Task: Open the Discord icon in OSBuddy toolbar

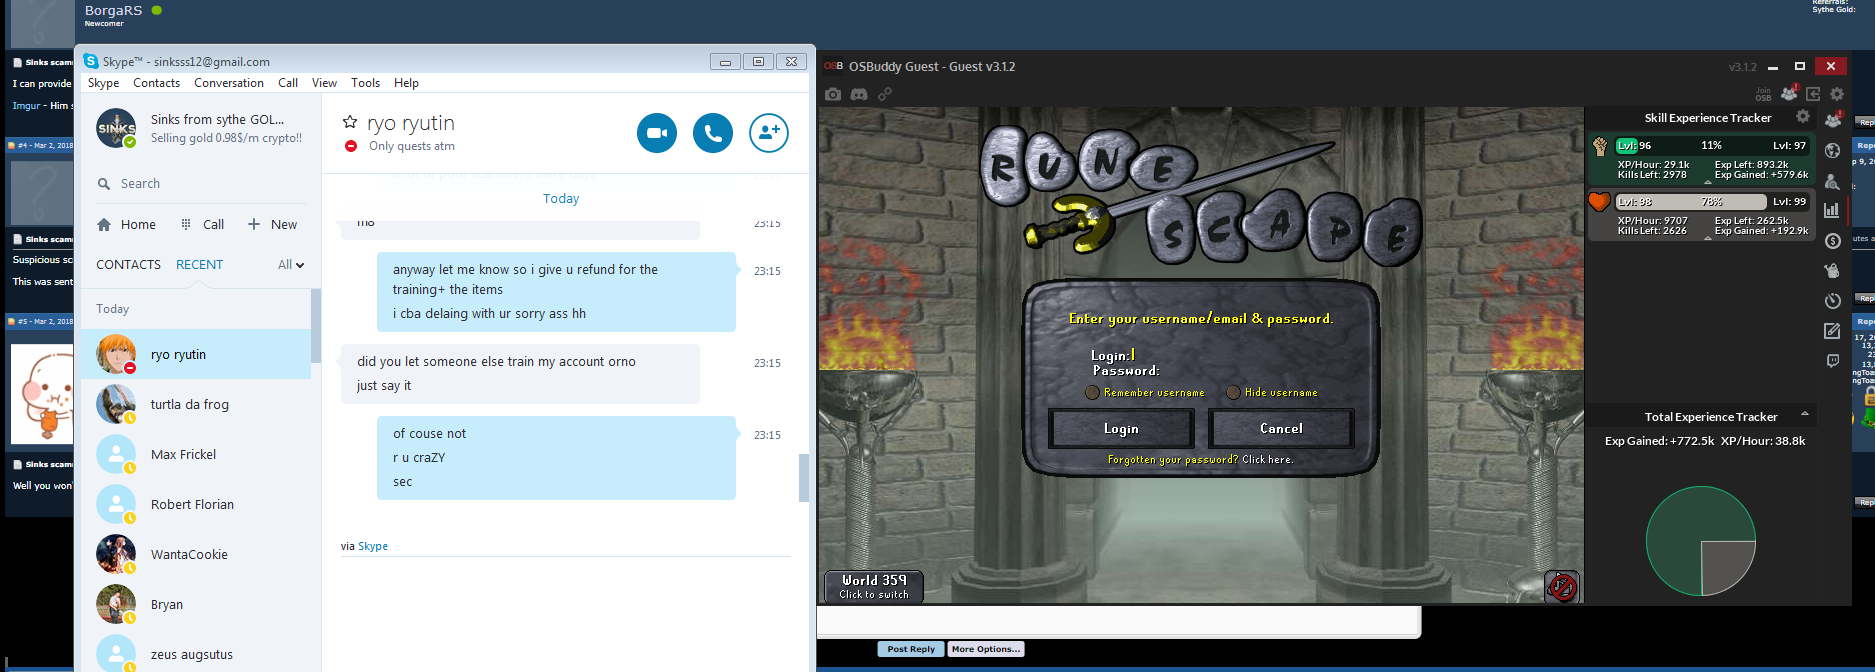Action: (859, 94)
